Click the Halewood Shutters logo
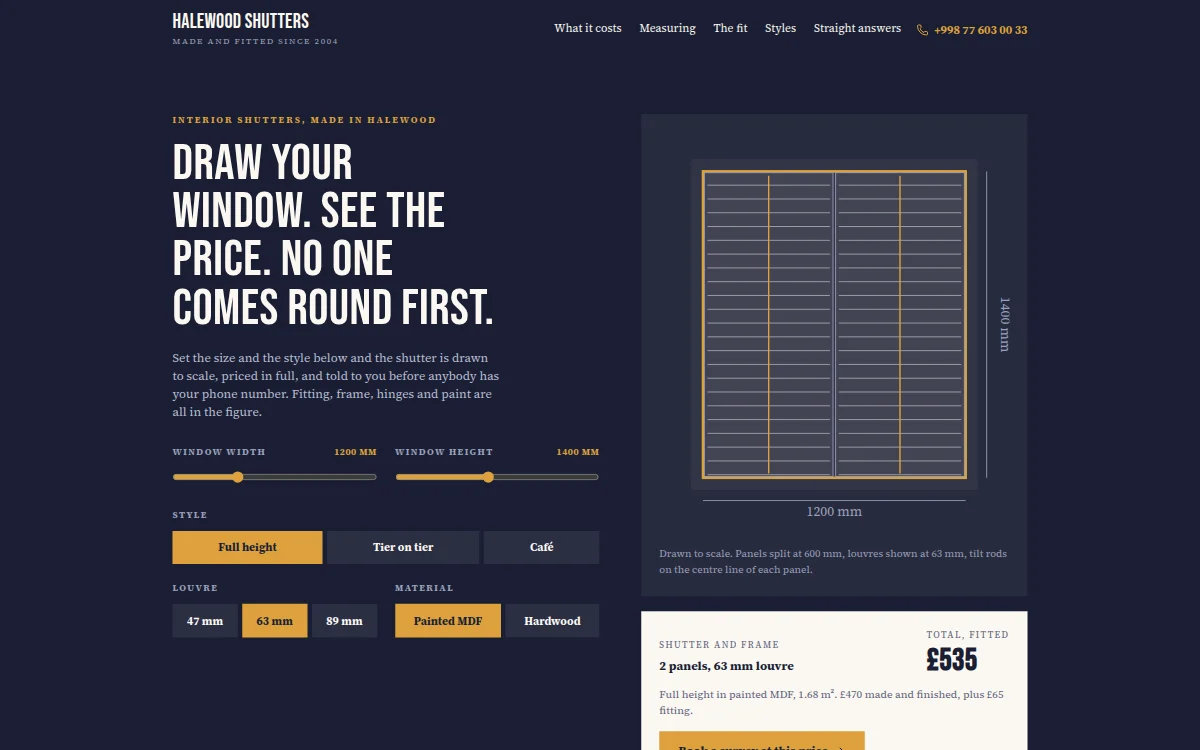The image size is (1200, 750). click(x=241, y=21)
